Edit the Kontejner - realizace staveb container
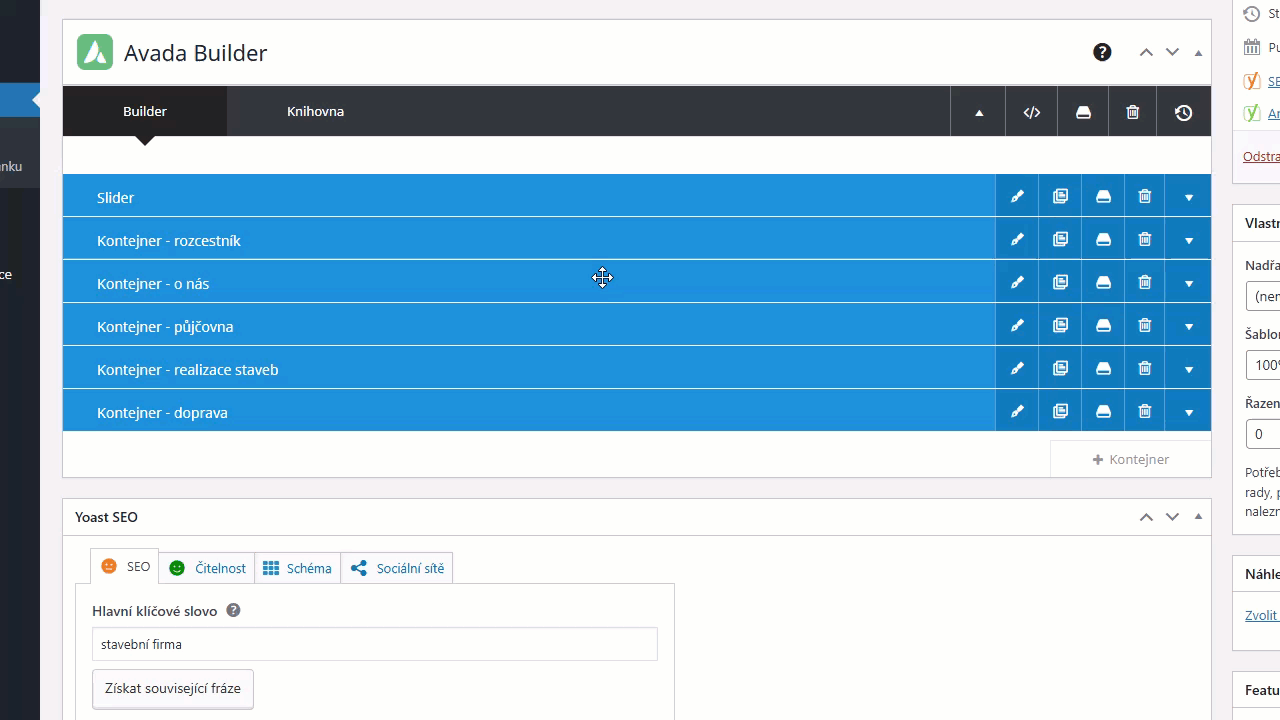The height and width of the screenshot is (720, 1280). (1017, 369)
